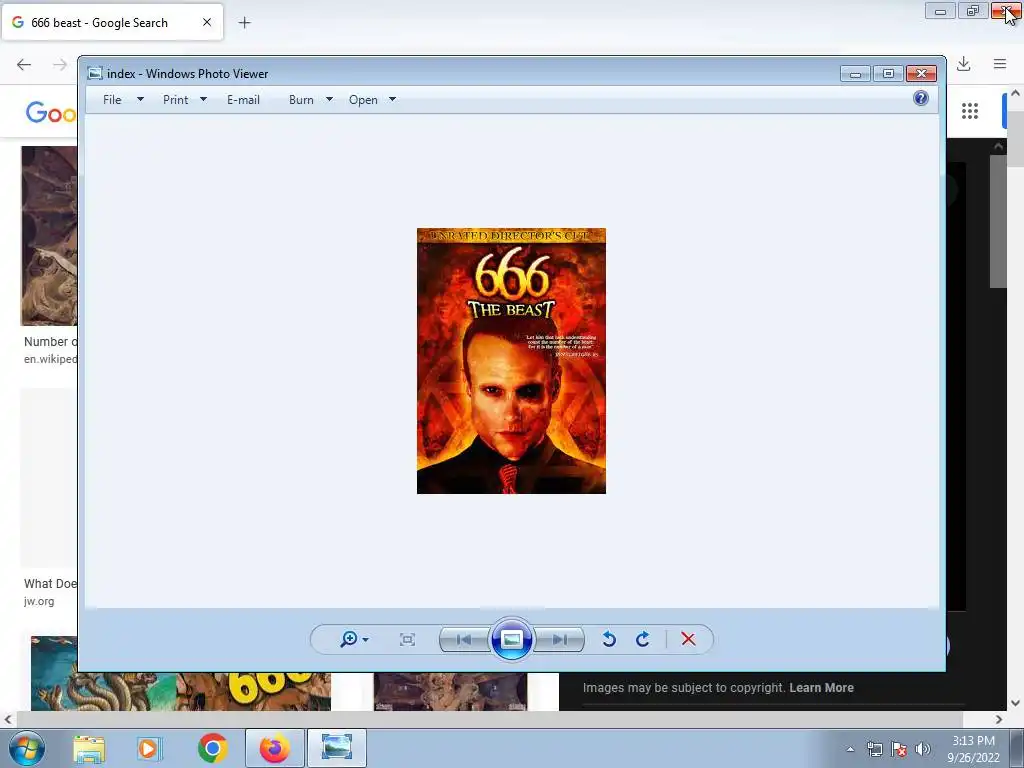
Task: Start the slide show
Action: [511, 639]
